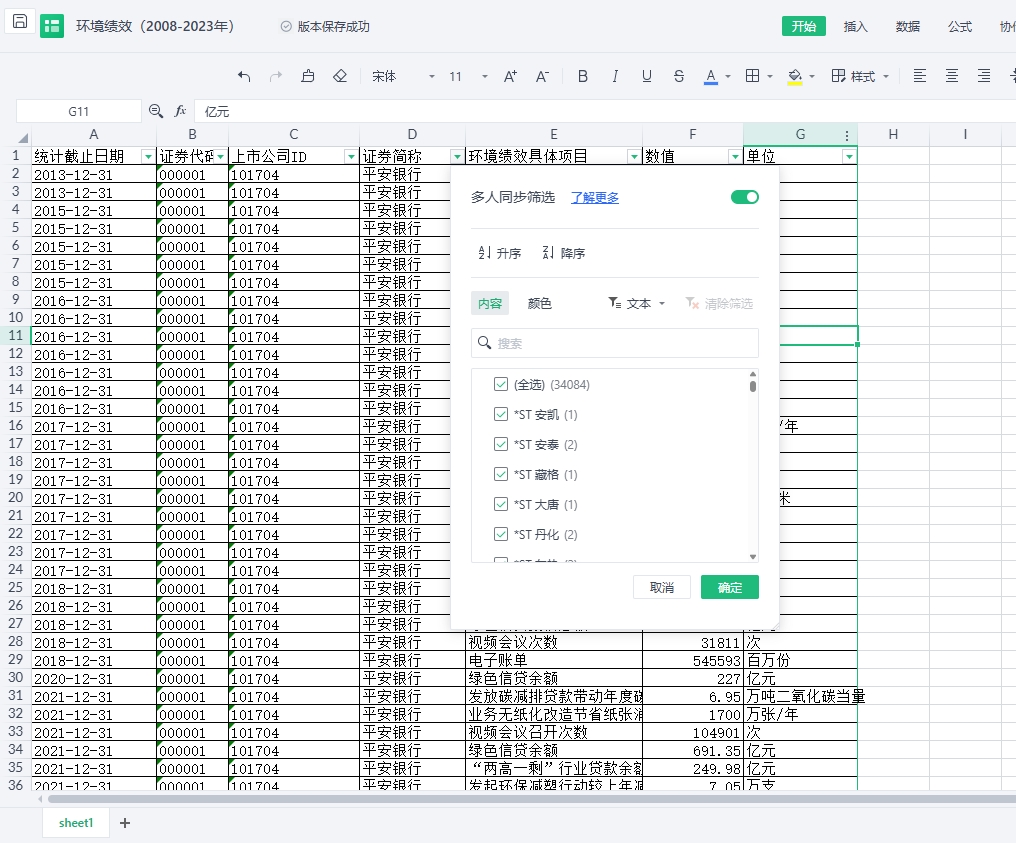The height and width of the screenshot is (843, 1016).
Task: Select the format painter icon
Action: coord(308,76)
